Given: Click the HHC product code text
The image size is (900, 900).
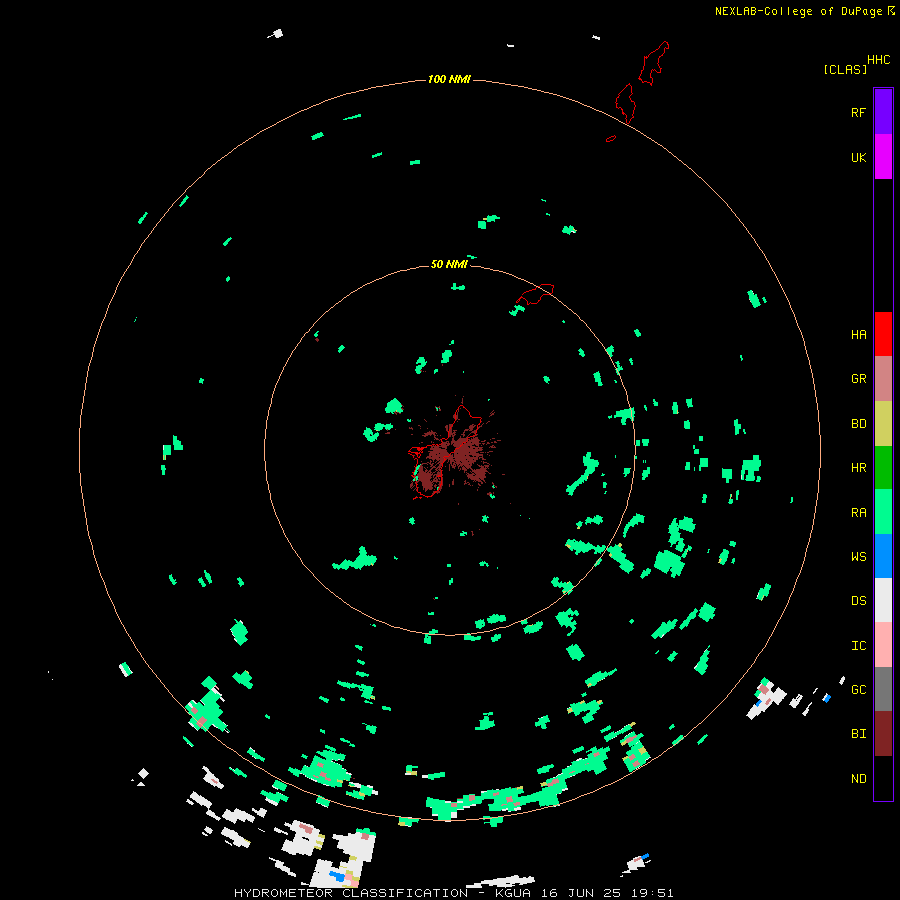Looking at the screenshot, I should click(878, 60).
